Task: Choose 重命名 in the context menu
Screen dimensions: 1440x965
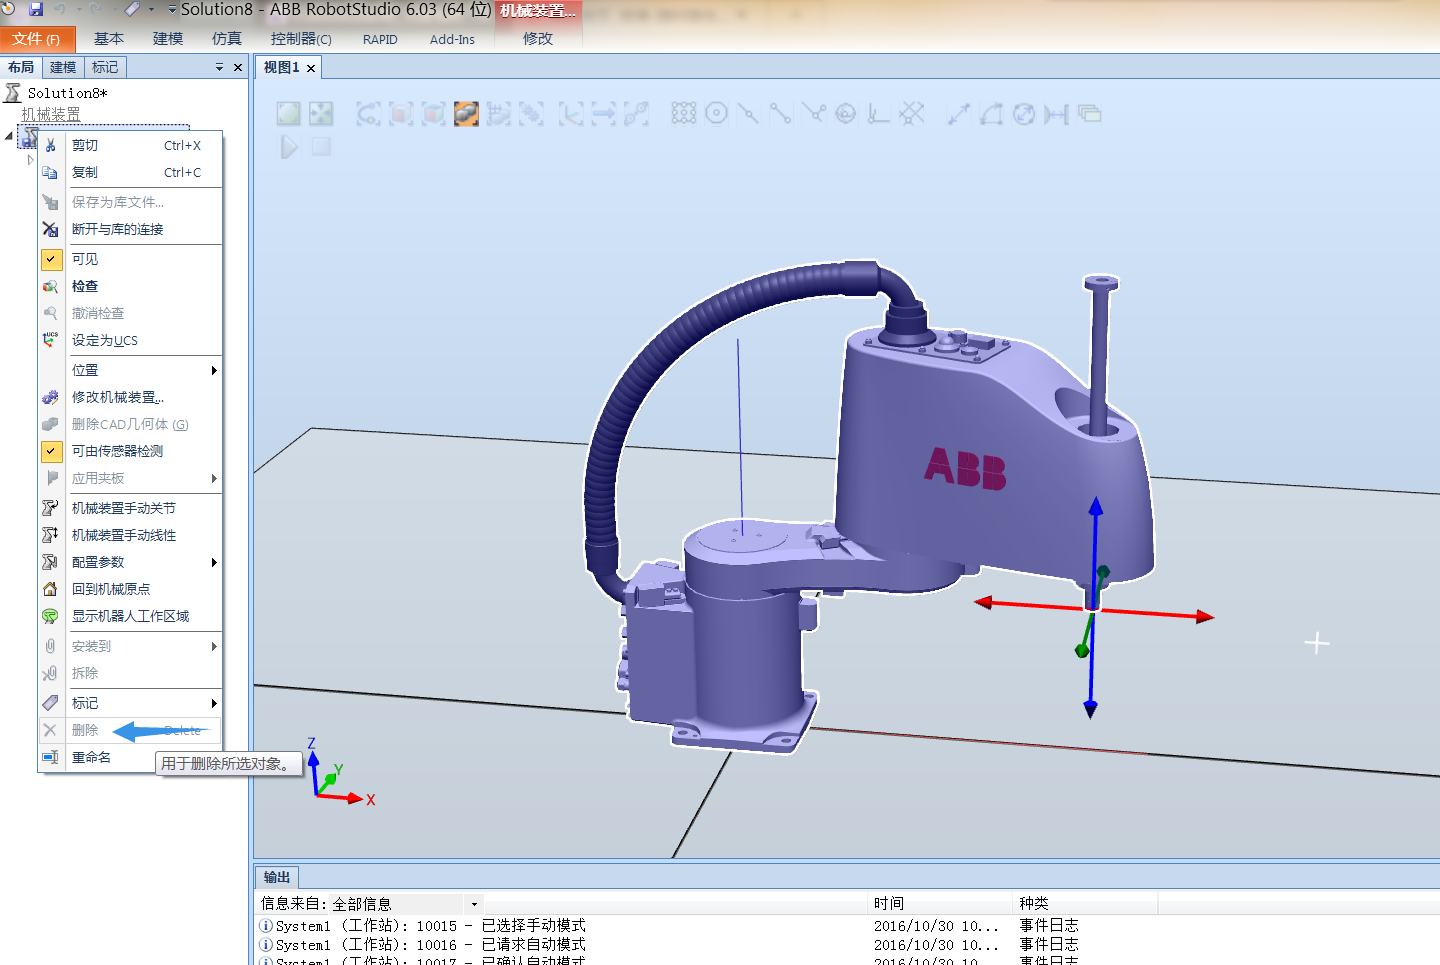Action: click(91, 757)
